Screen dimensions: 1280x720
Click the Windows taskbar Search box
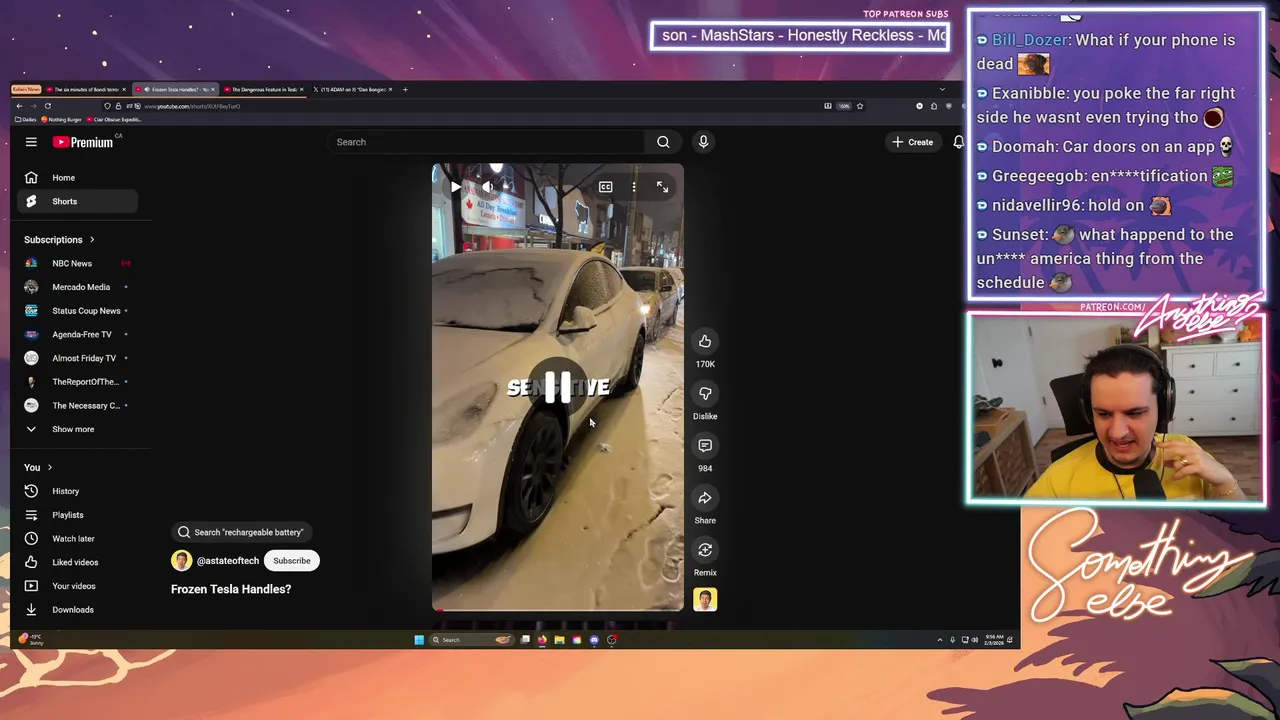point(471,640)
